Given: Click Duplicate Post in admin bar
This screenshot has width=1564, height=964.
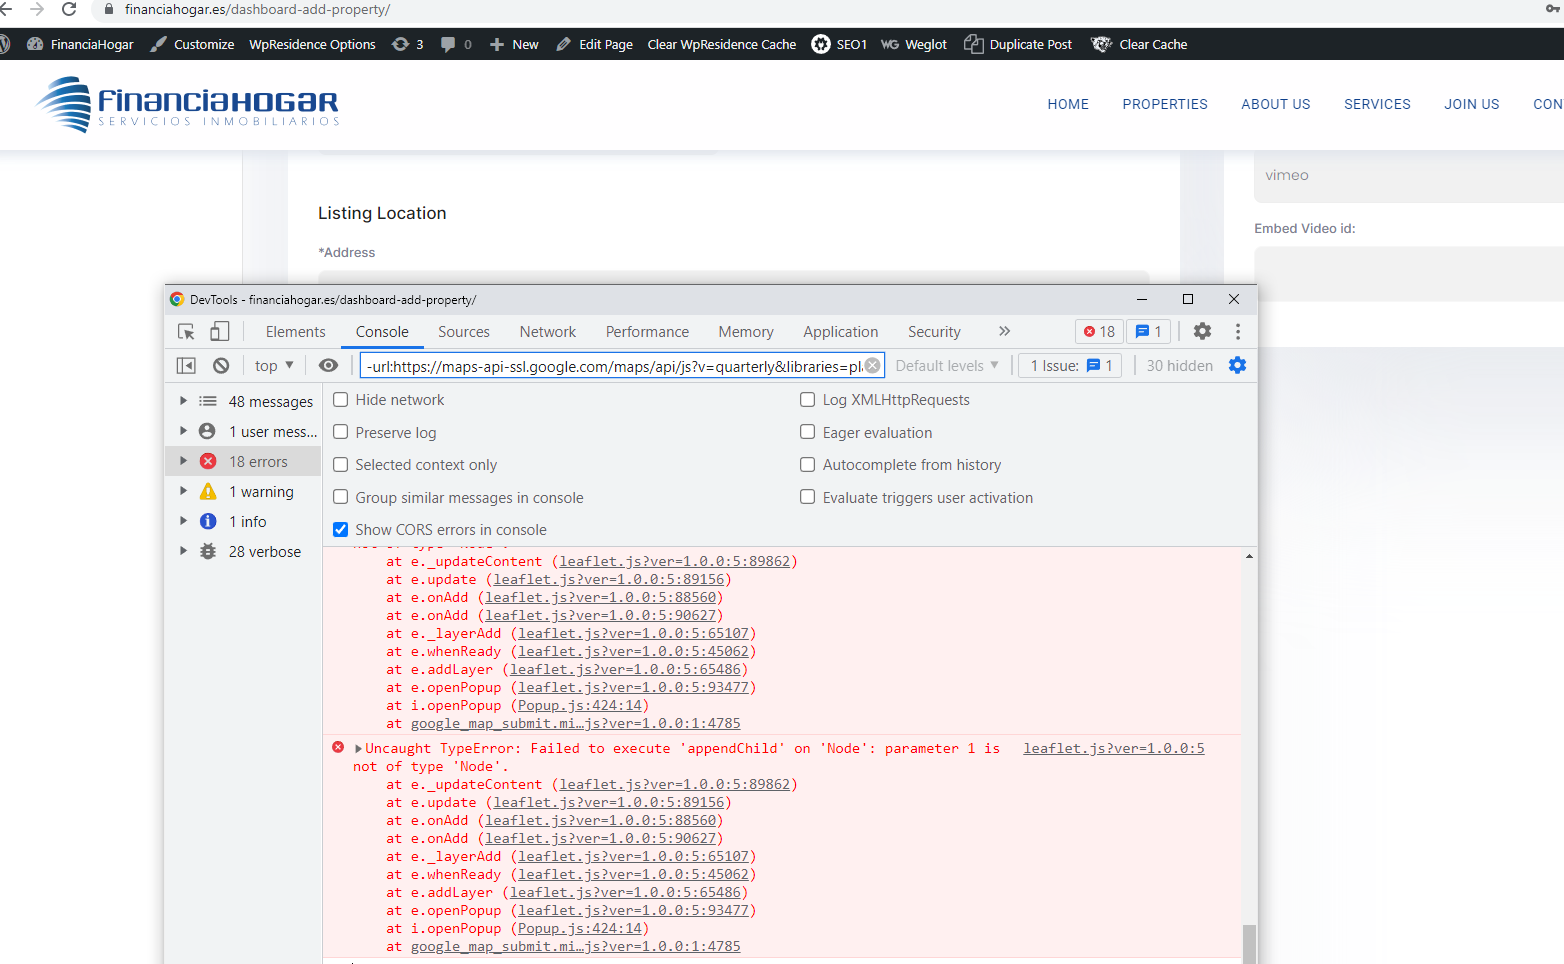Looking at the screenshot, I should tap(1018, 44).
